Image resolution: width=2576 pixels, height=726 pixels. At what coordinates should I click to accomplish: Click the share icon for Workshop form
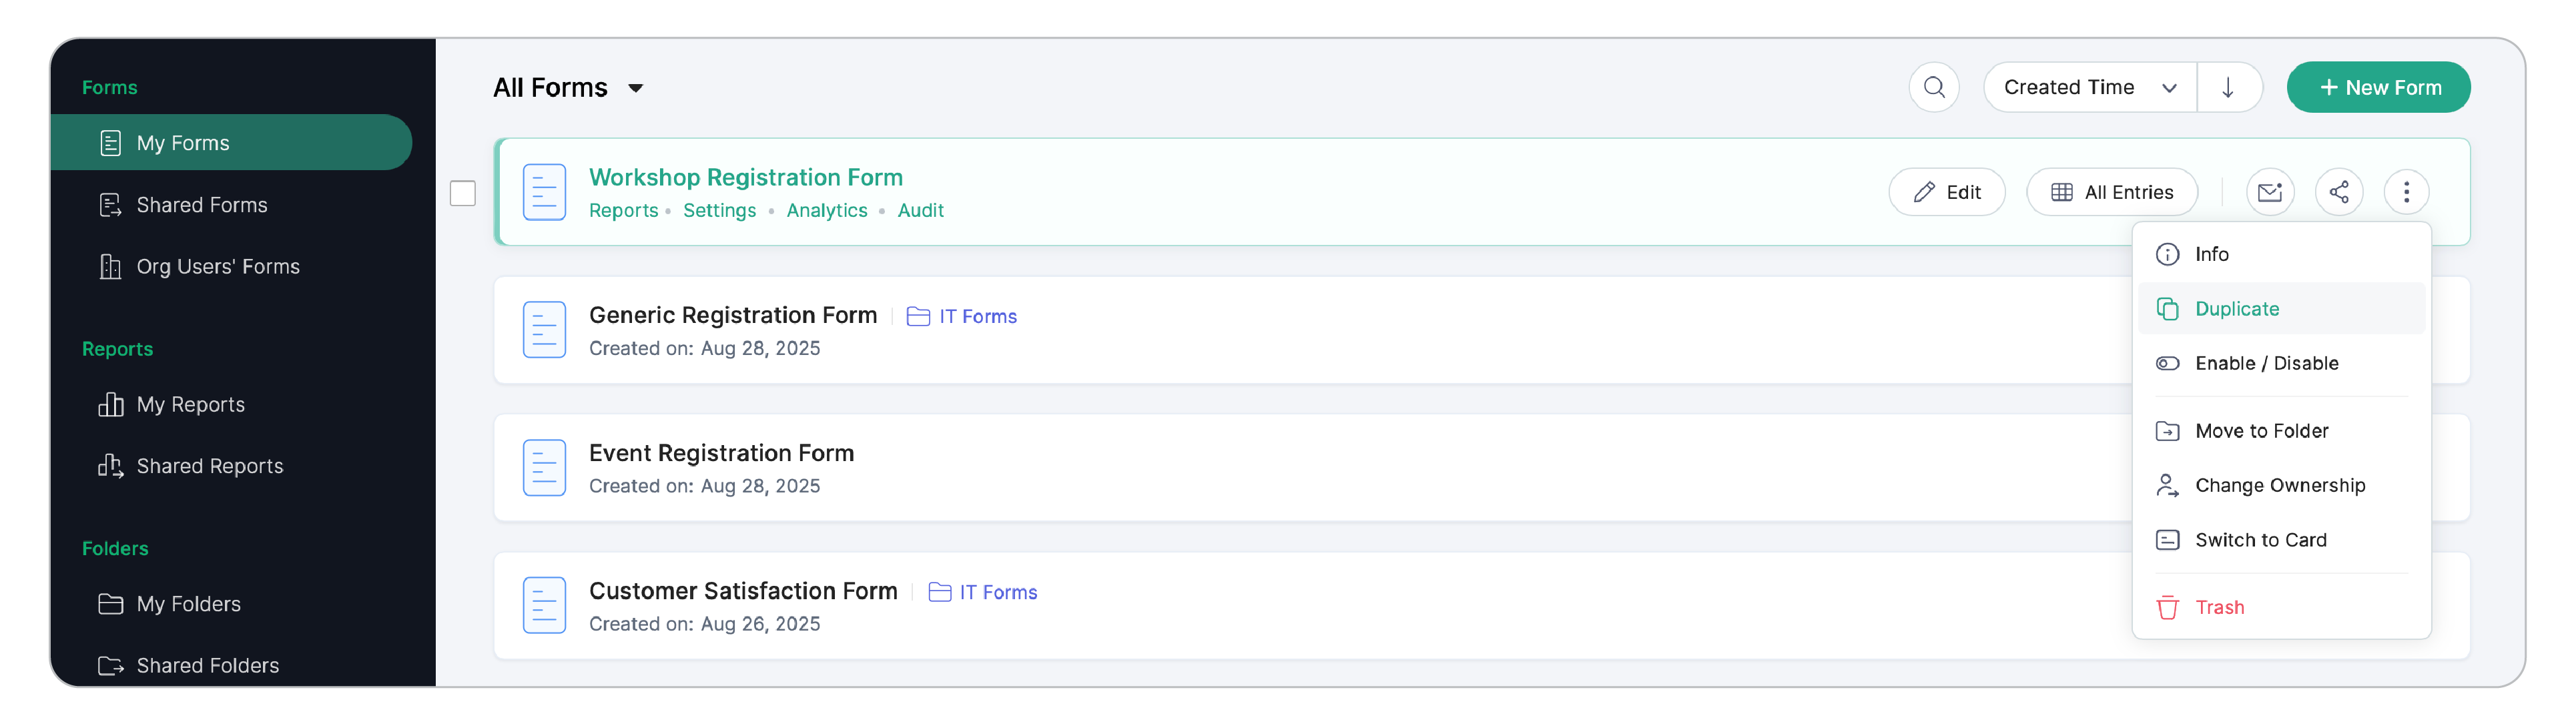click(2338, 192)
